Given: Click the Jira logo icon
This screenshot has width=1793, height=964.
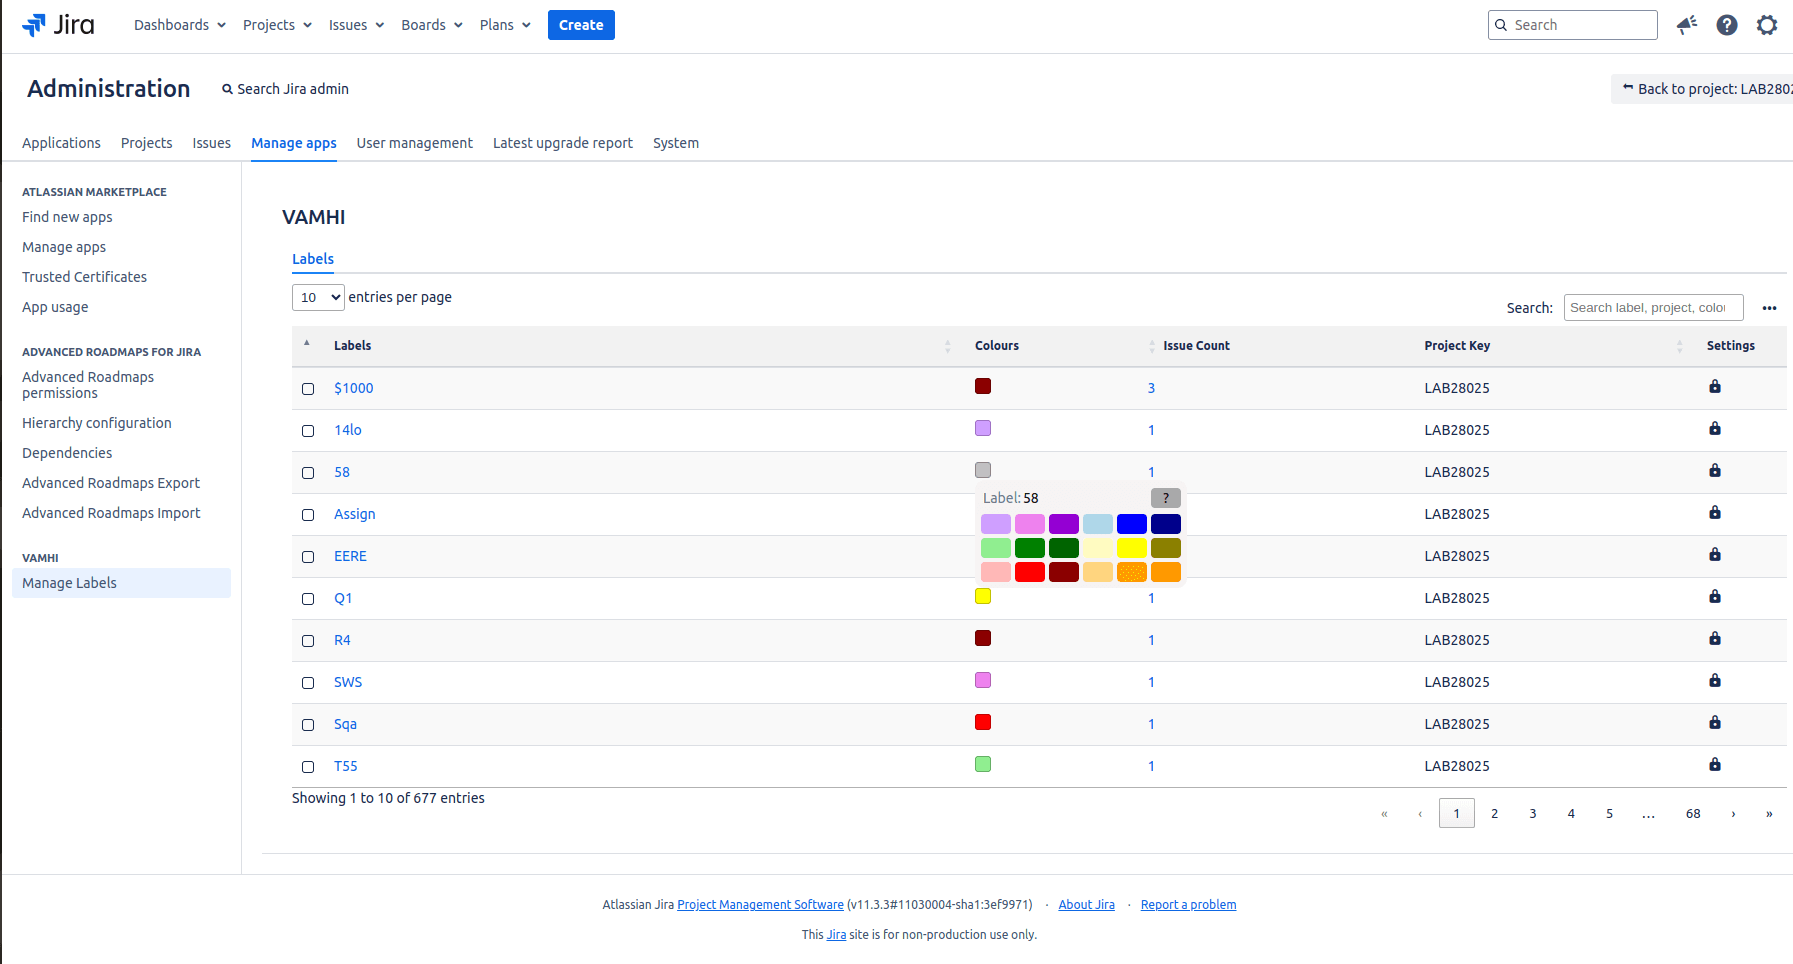Looking at the screenshot, I should coord(35,25).
